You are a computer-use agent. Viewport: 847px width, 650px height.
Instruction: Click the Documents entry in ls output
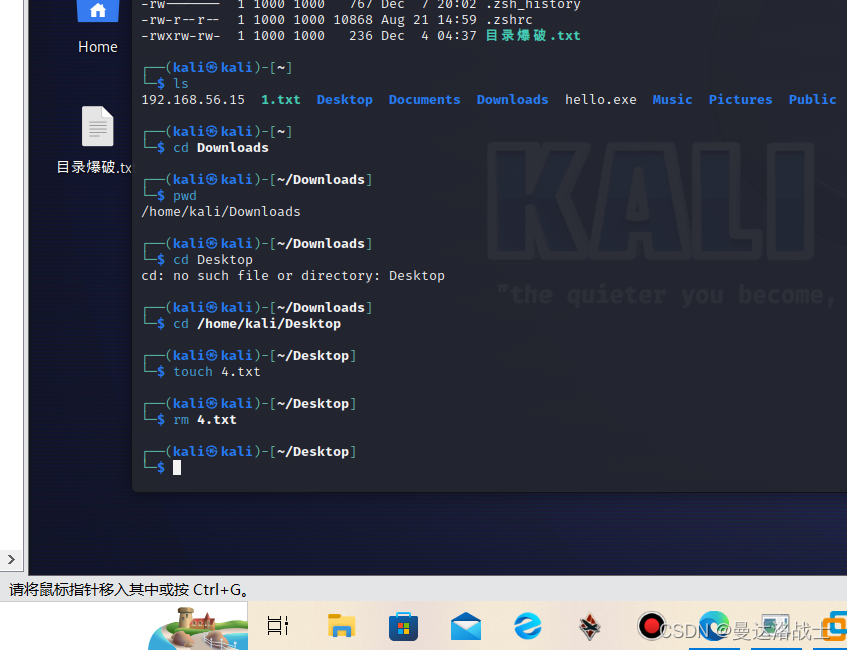pos(425,99)
